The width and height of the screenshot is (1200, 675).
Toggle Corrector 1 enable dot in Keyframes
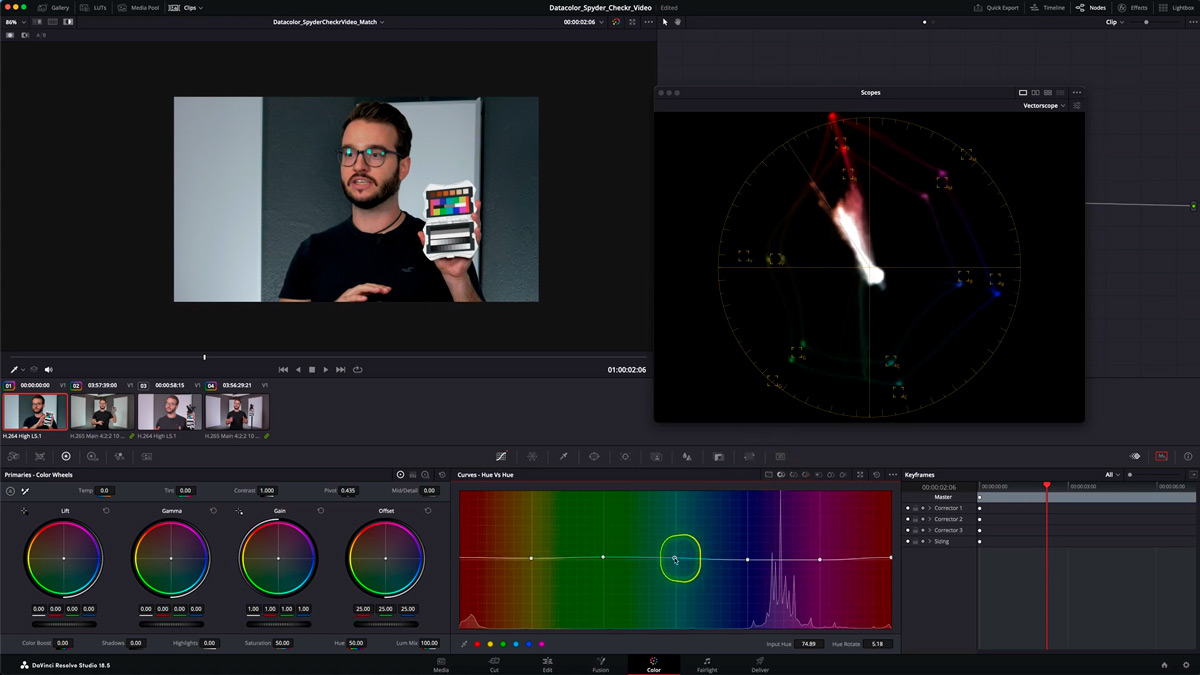click(x=908, y=508)
